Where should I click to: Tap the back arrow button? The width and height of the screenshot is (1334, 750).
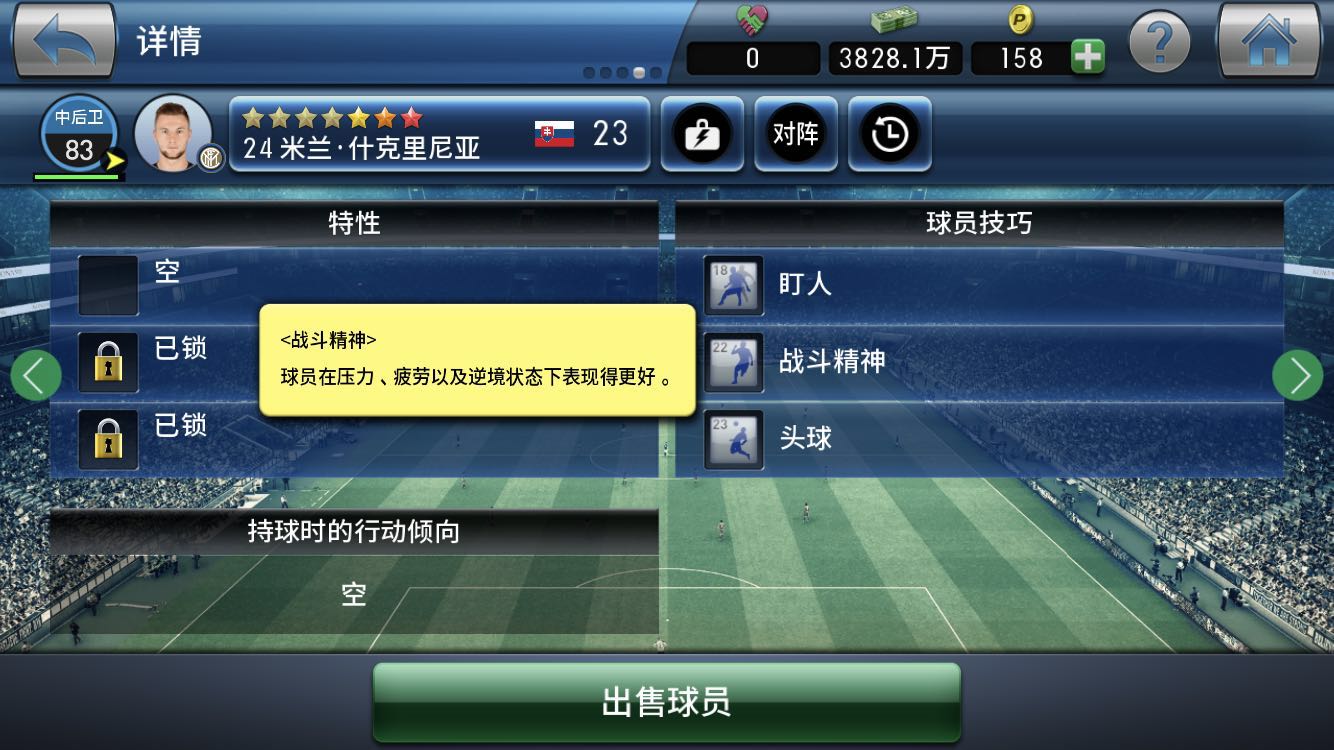click(64, 40)
